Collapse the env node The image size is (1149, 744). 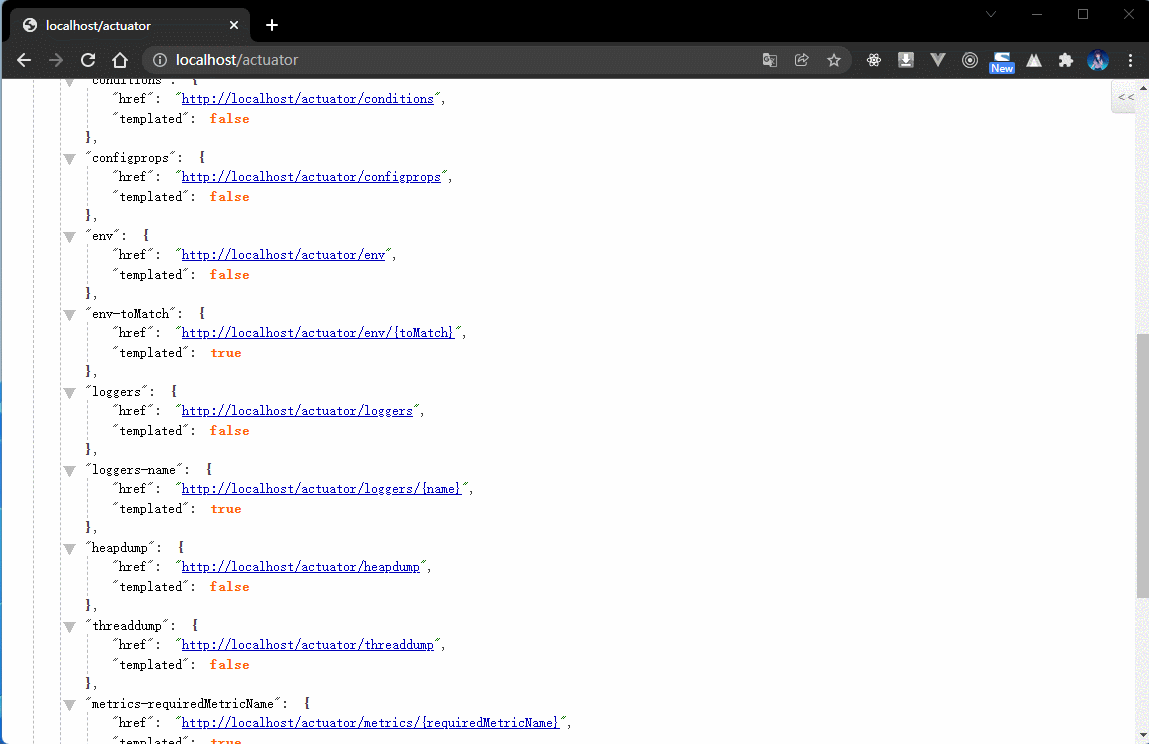[70, 237]
